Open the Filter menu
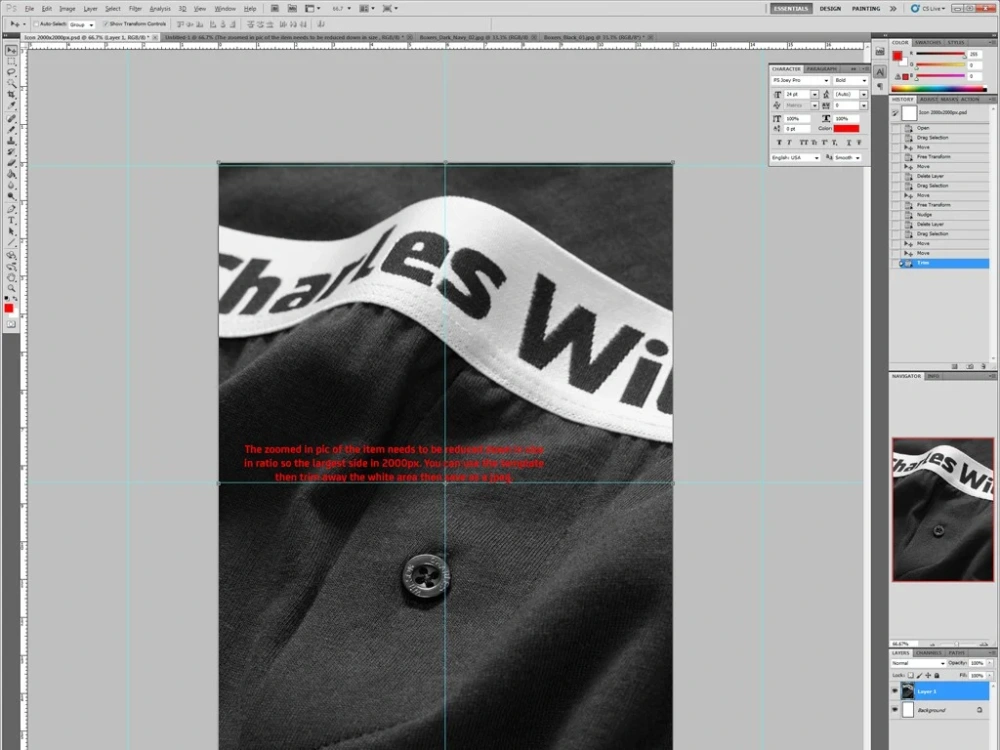The image size is (1000, 750). tap(135, 9)
